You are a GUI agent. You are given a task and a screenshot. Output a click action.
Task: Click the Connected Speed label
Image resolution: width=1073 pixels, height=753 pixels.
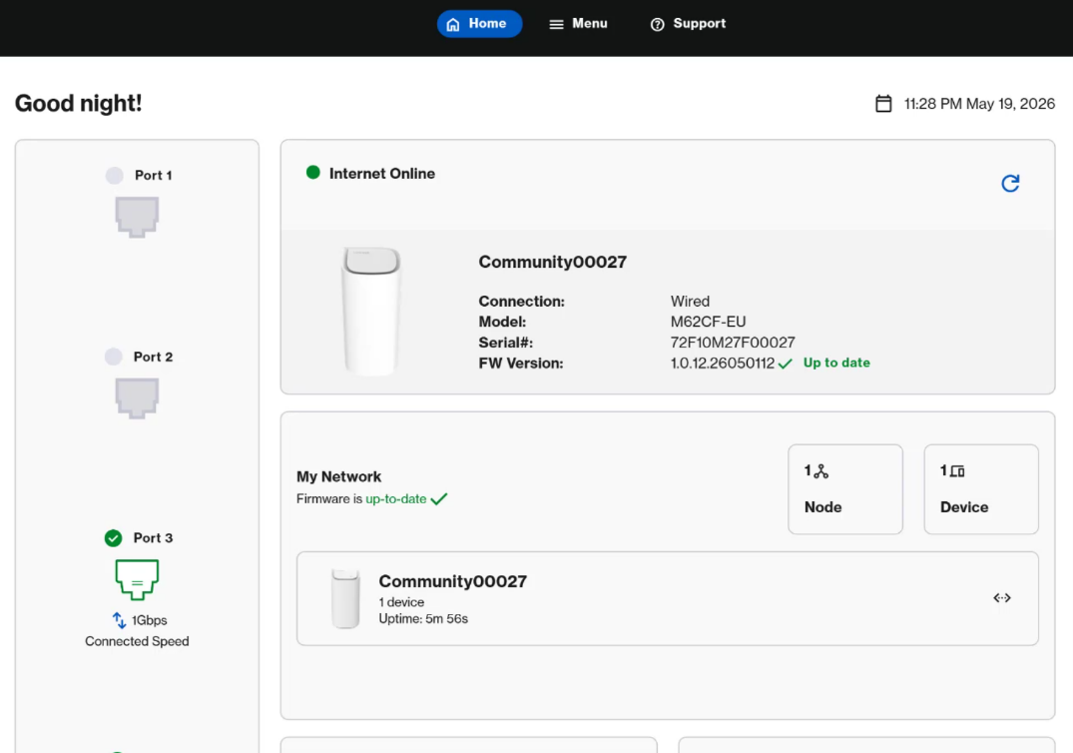137,641
